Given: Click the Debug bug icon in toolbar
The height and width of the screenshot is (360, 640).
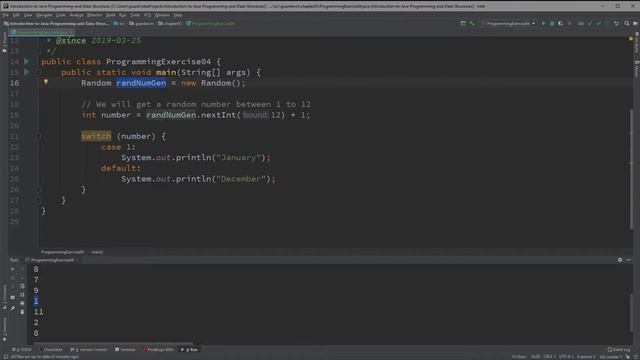Looking at the screenshot, I should tap(552, 24).
